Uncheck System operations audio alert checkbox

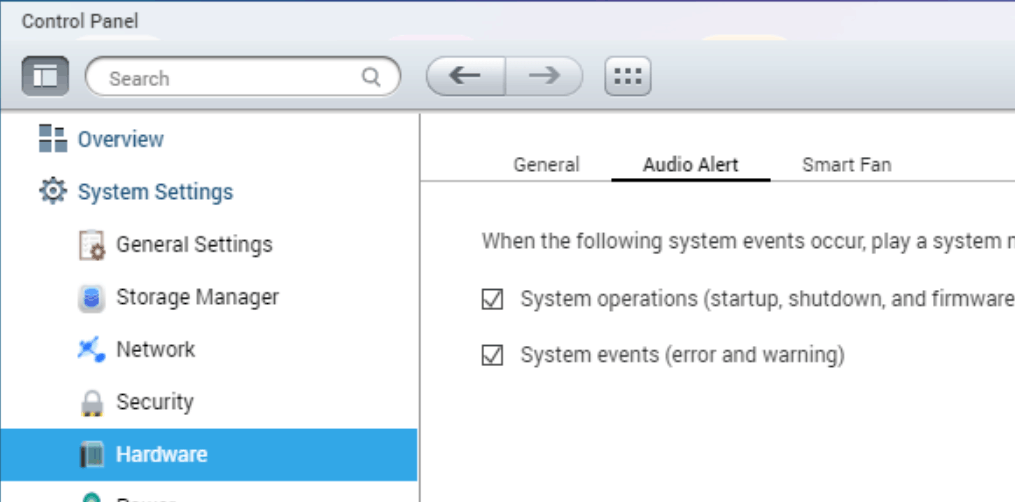pos(492,299)
